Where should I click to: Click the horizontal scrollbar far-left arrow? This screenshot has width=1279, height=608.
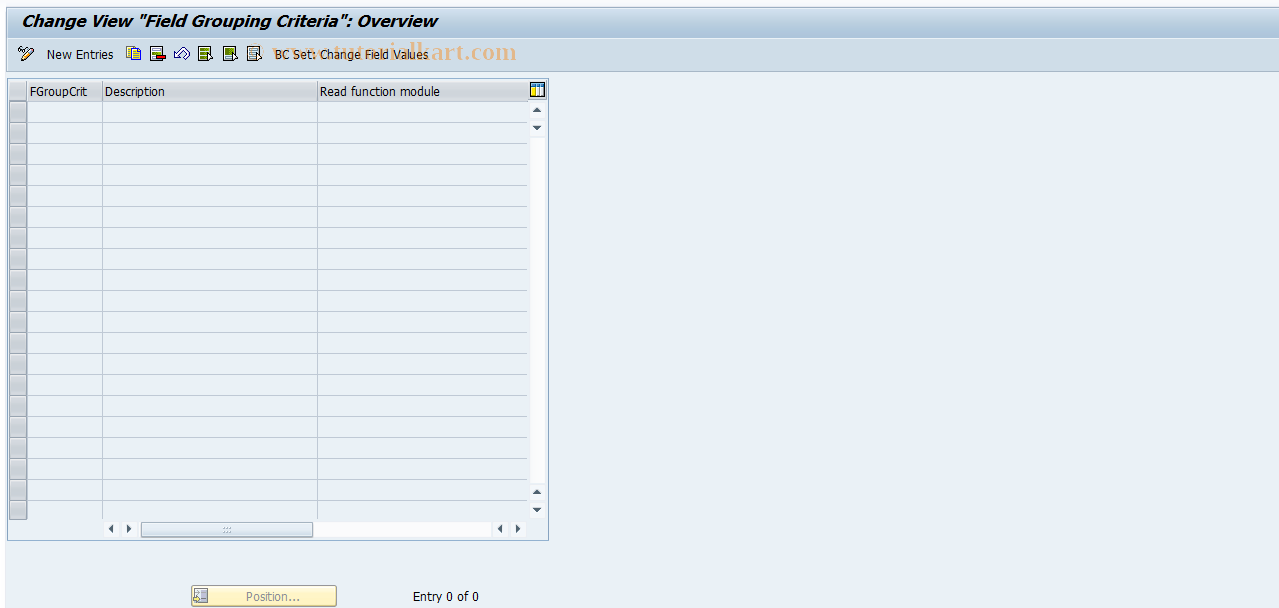coord(111,529)
